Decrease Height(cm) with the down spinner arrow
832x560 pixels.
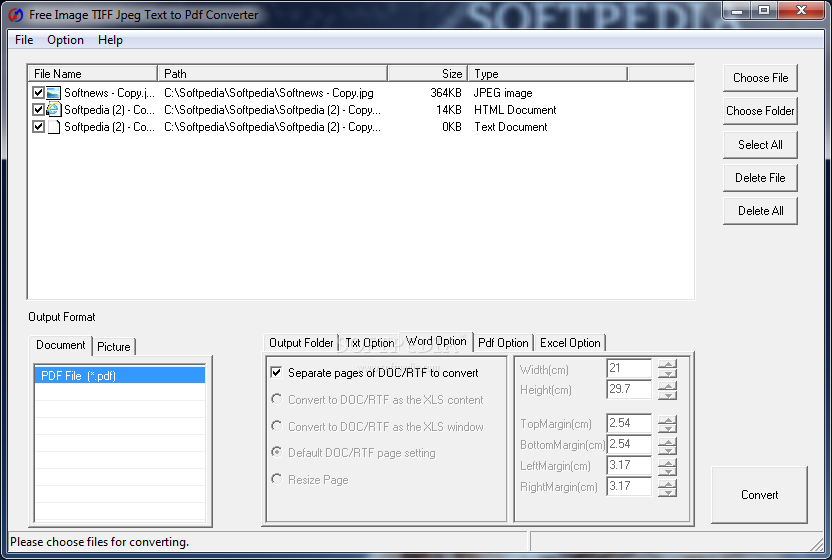(x=667, y=394)
